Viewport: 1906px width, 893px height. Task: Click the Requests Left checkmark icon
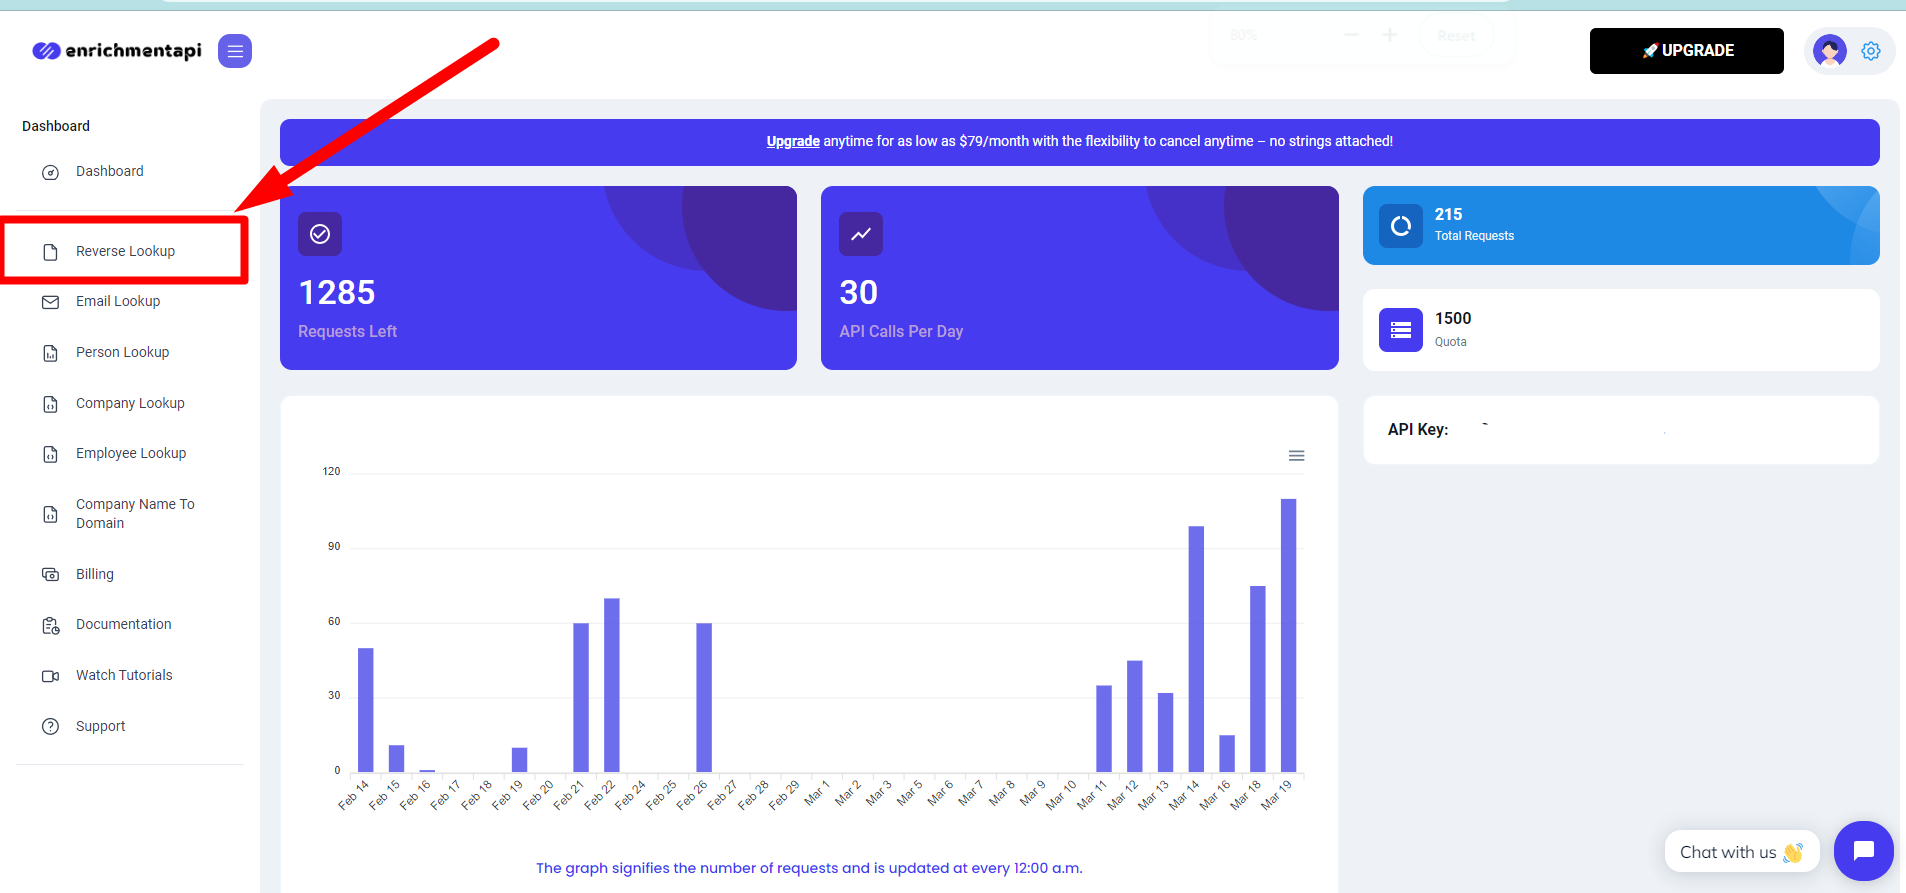[x=320, y=234]
